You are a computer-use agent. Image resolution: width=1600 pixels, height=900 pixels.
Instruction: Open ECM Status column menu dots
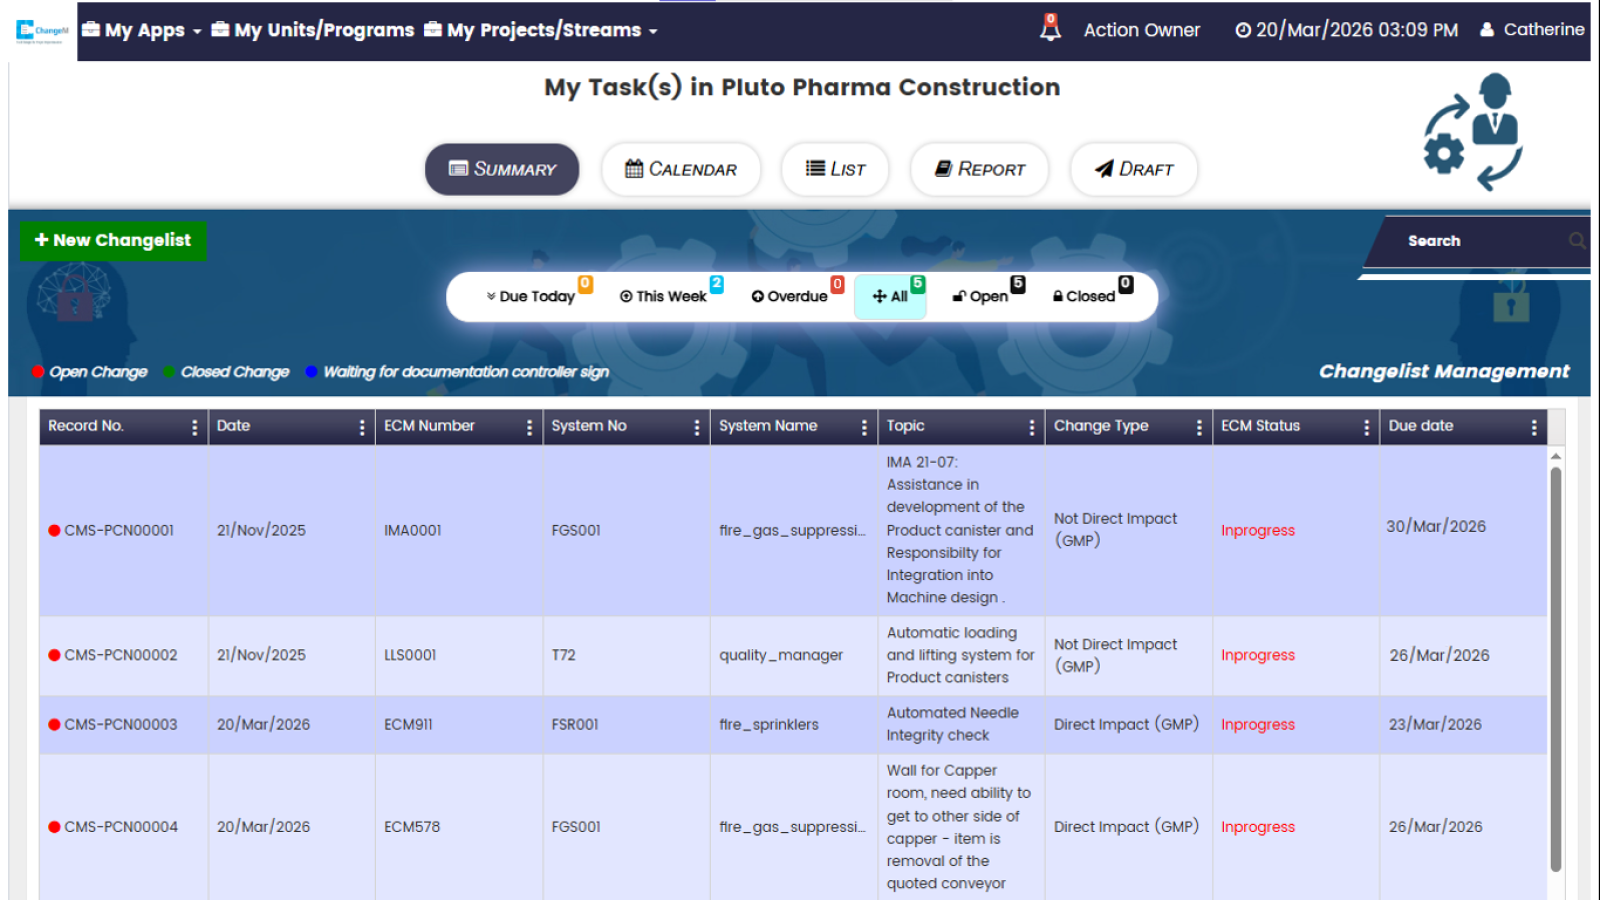point(1366,427)
